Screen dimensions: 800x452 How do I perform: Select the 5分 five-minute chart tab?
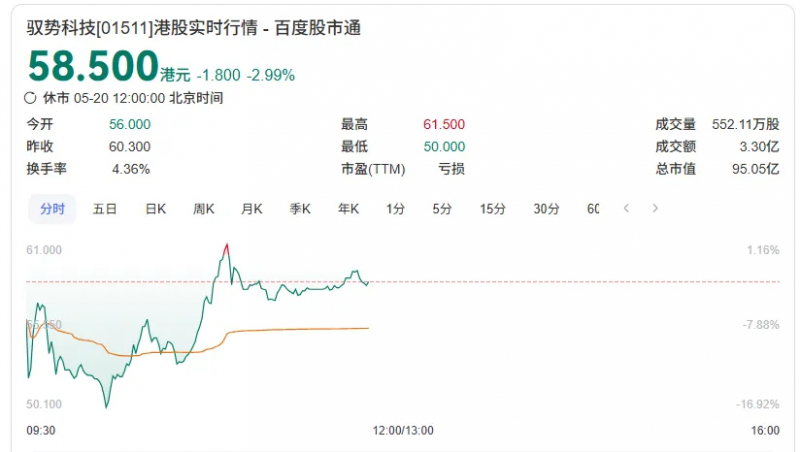[x=442, y=209]
